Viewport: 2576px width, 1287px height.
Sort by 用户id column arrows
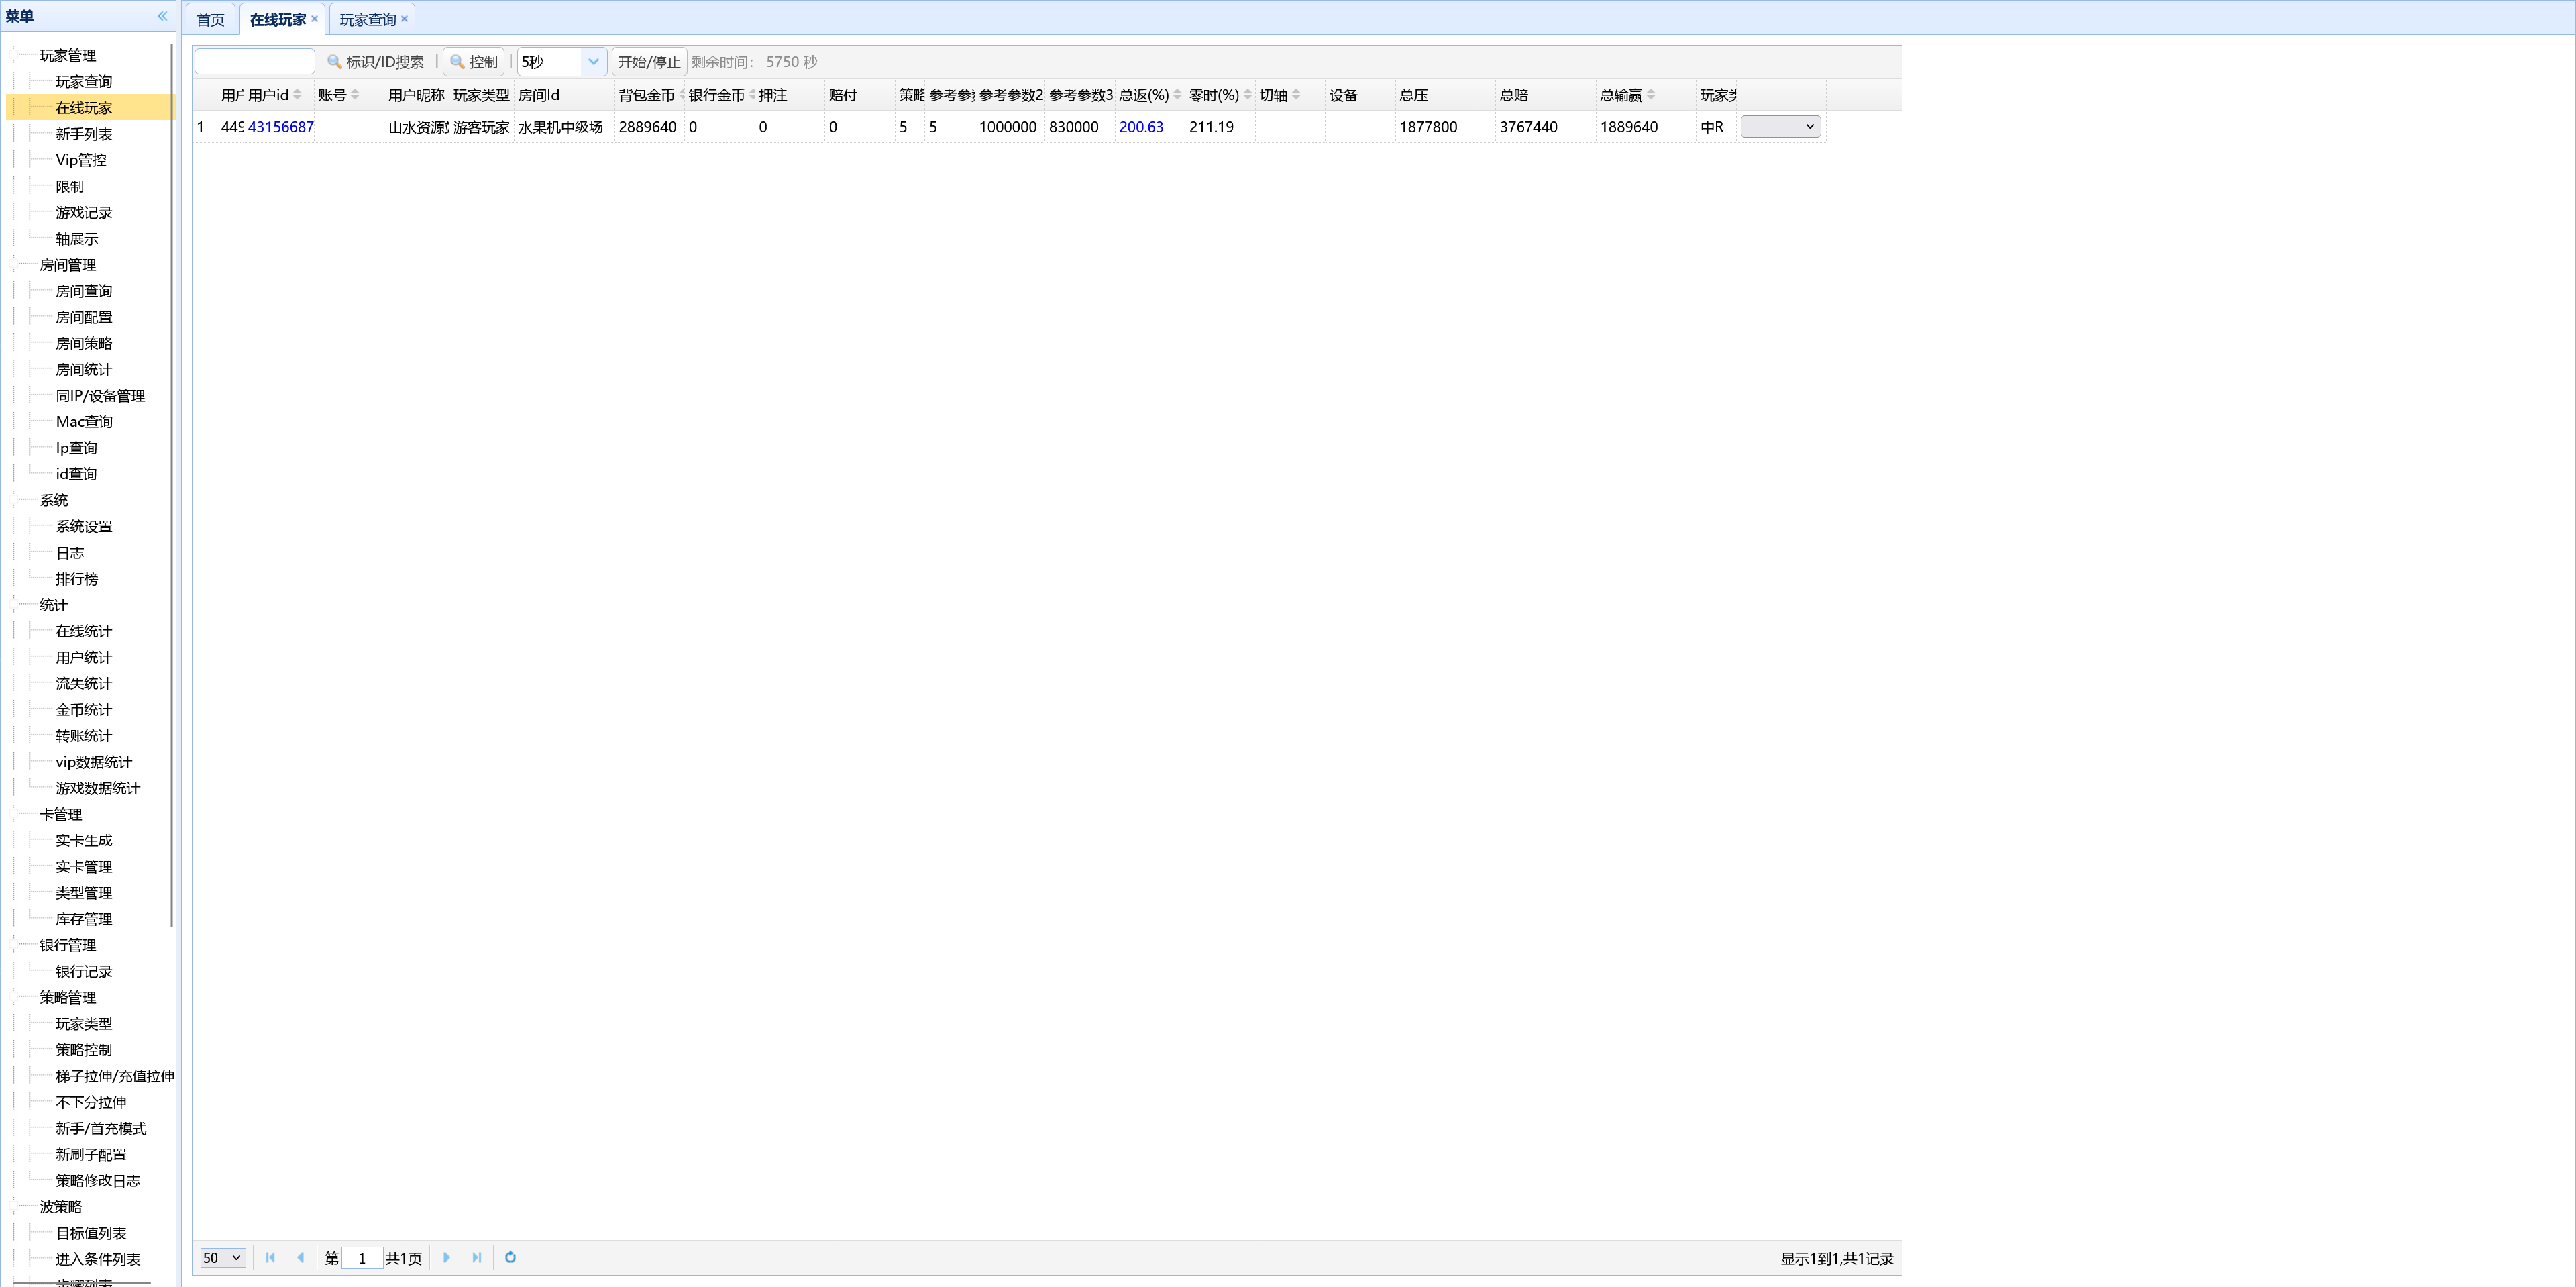pos(297,95)
